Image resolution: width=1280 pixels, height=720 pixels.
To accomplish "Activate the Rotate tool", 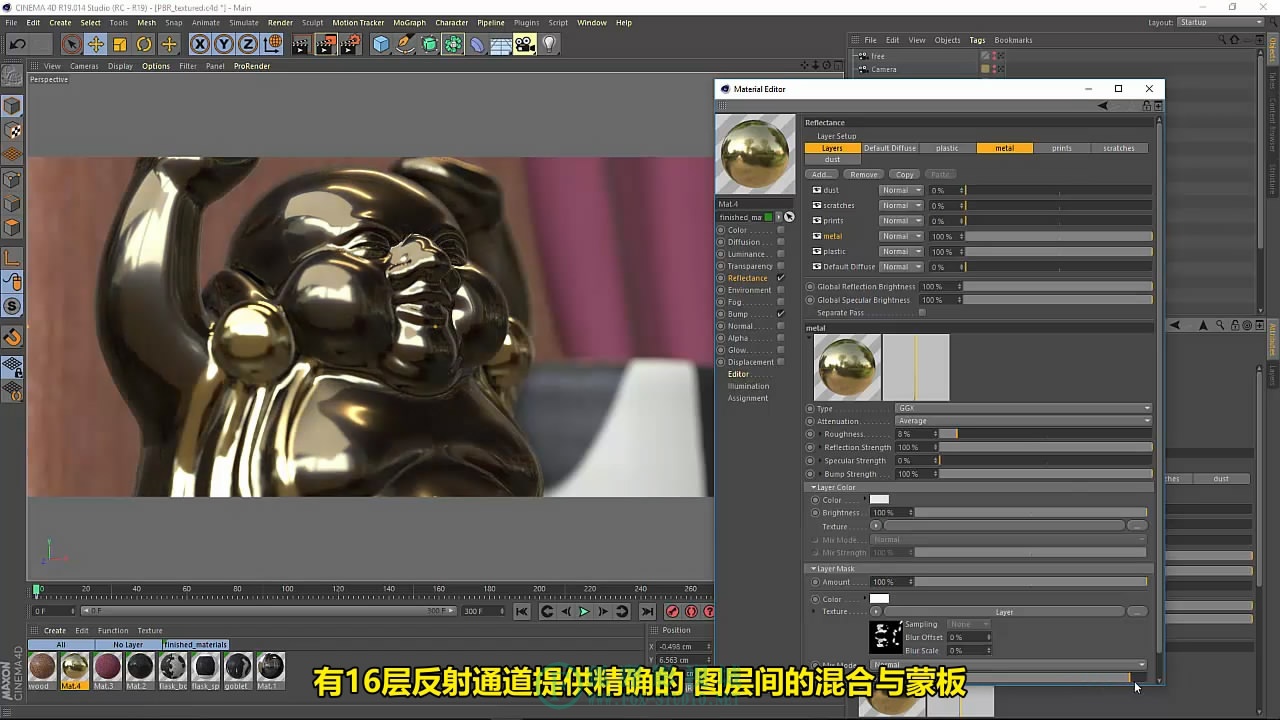I will [x=144, y=44].
